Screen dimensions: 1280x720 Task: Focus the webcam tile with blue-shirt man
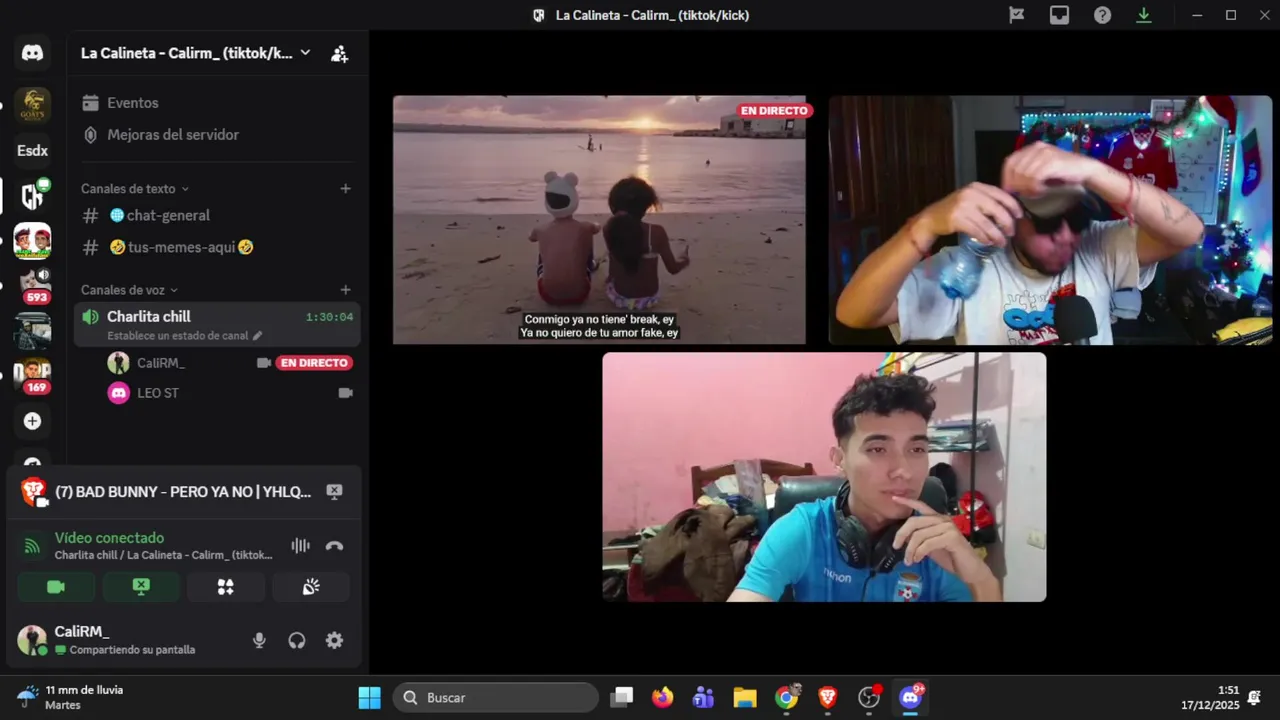[x=824, y=477]
